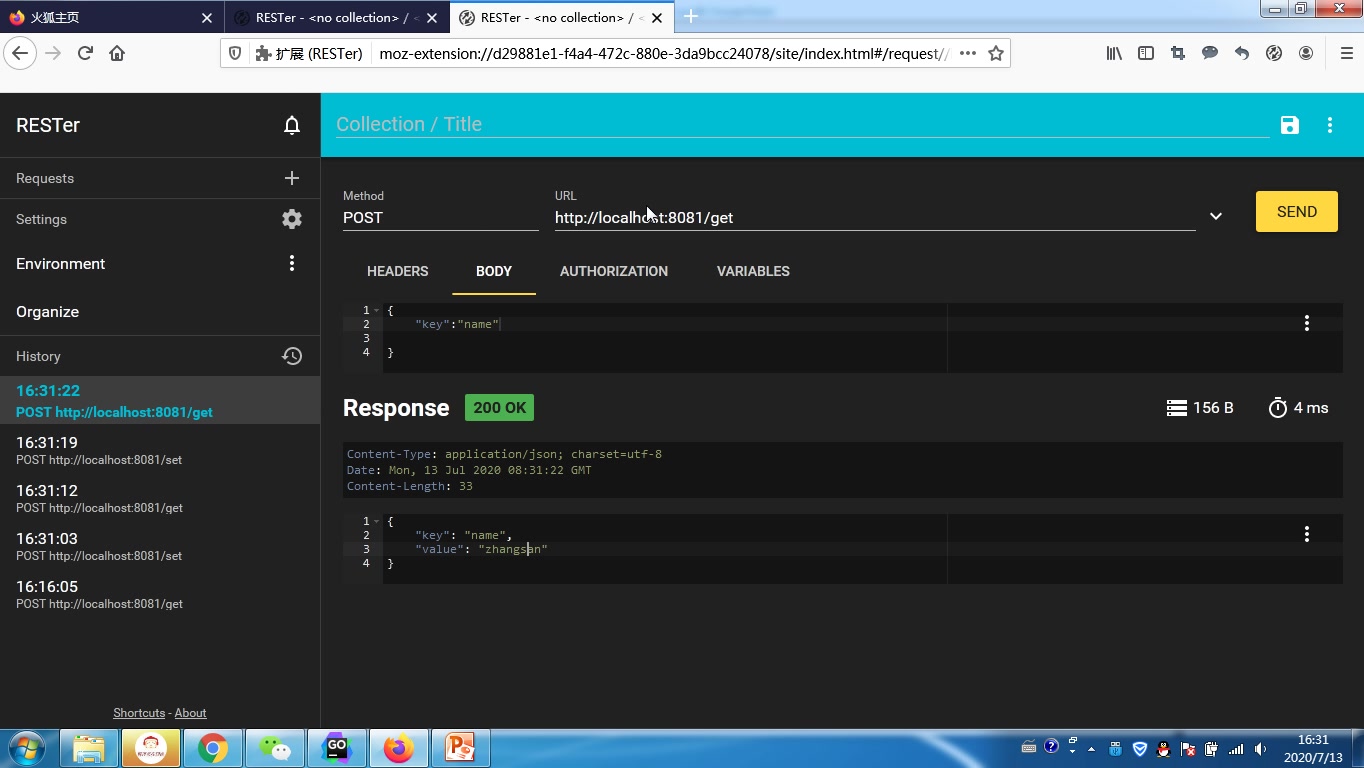Switch to the middle RESTer tab
The width and height of the screenshot is (1364, 768).
(x=336, y=17)
